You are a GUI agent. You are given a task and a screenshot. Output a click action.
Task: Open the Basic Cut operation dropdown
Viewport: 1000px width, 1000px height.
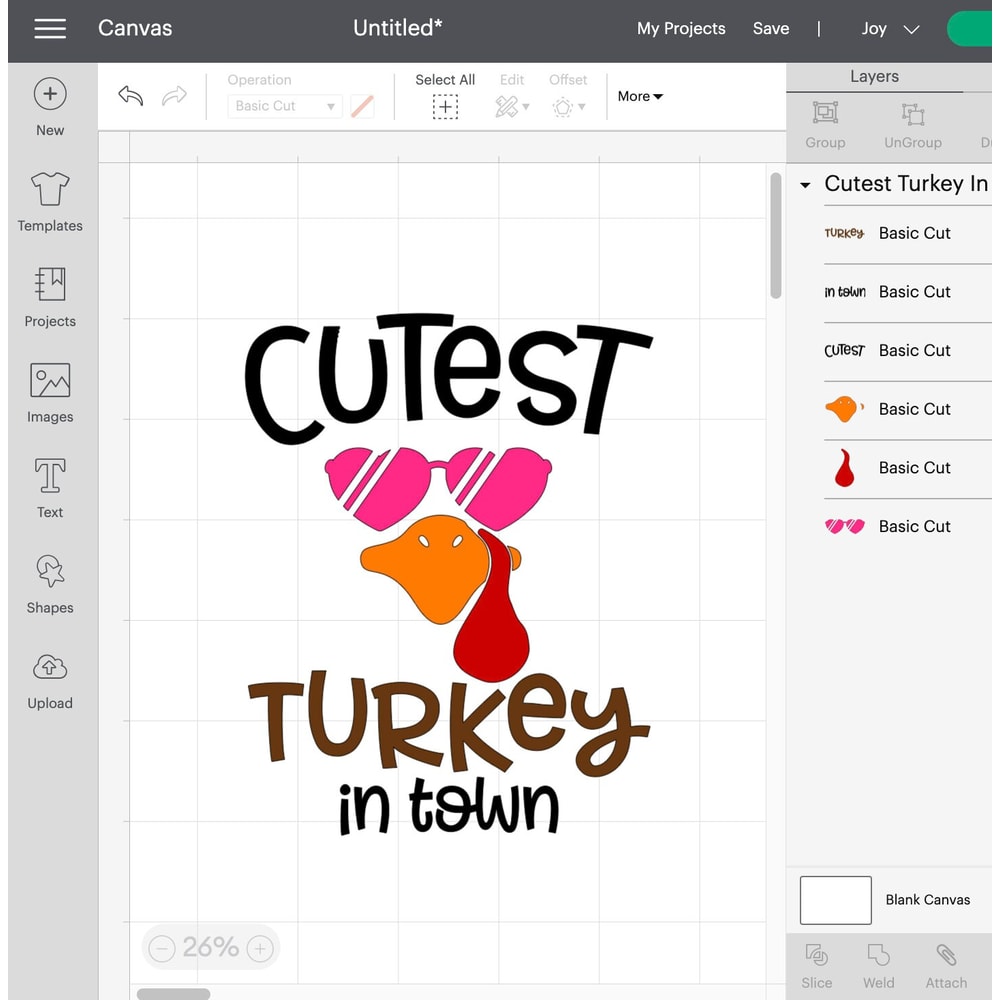284,106
